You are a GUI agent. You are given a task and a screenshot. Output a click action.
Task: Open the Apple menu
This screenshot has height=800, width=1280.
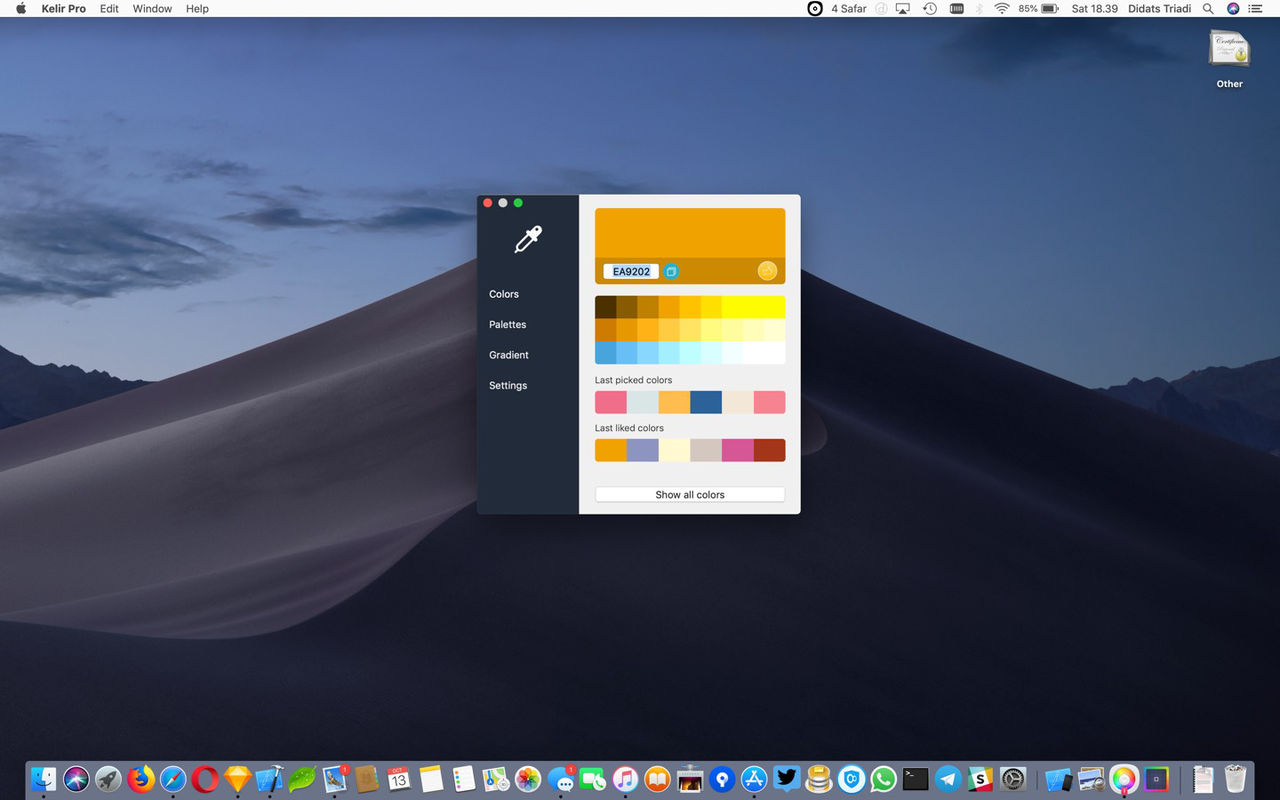(x=21, y=8)
